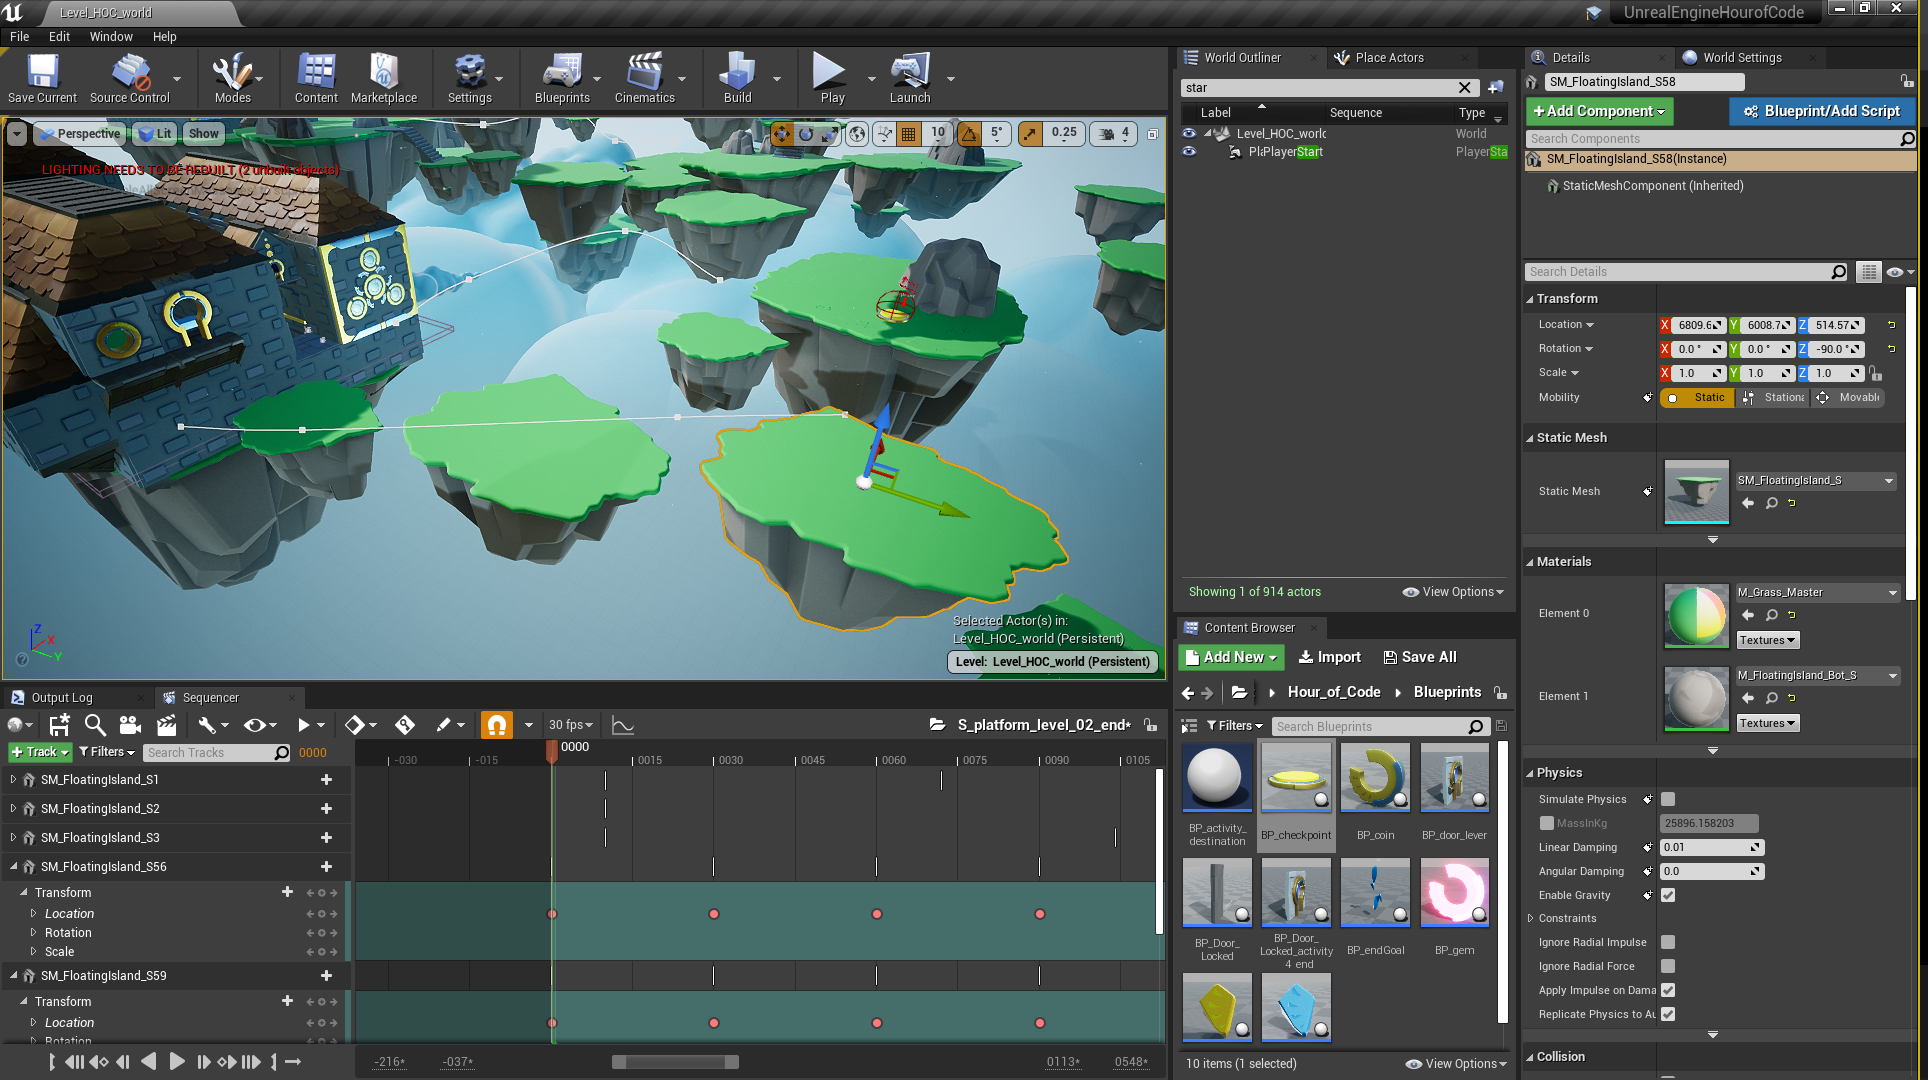Uncheck the Enable Gravity checkbox
This screenshot has height=1080, width=1928.
1668,895
